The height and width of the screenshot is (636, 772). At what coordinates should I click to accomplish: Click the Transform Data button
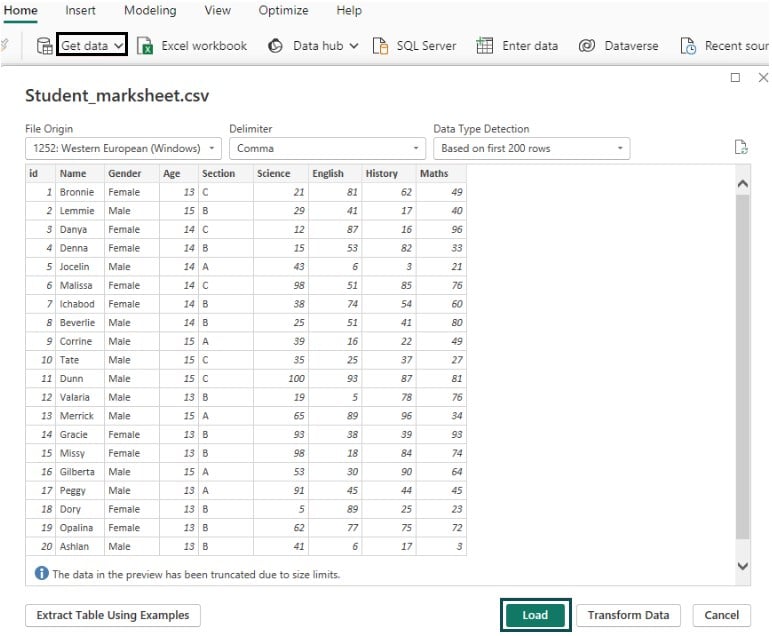click(x=628, y=615)
